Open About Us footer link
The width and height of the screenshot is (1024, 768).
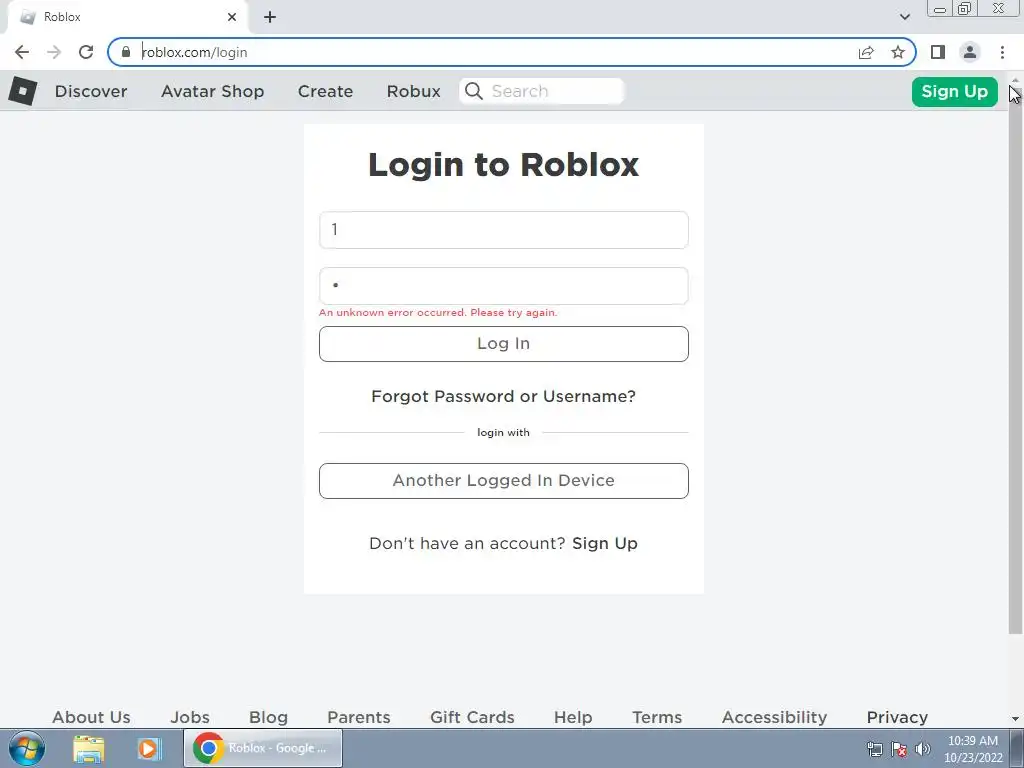(91, 717)
